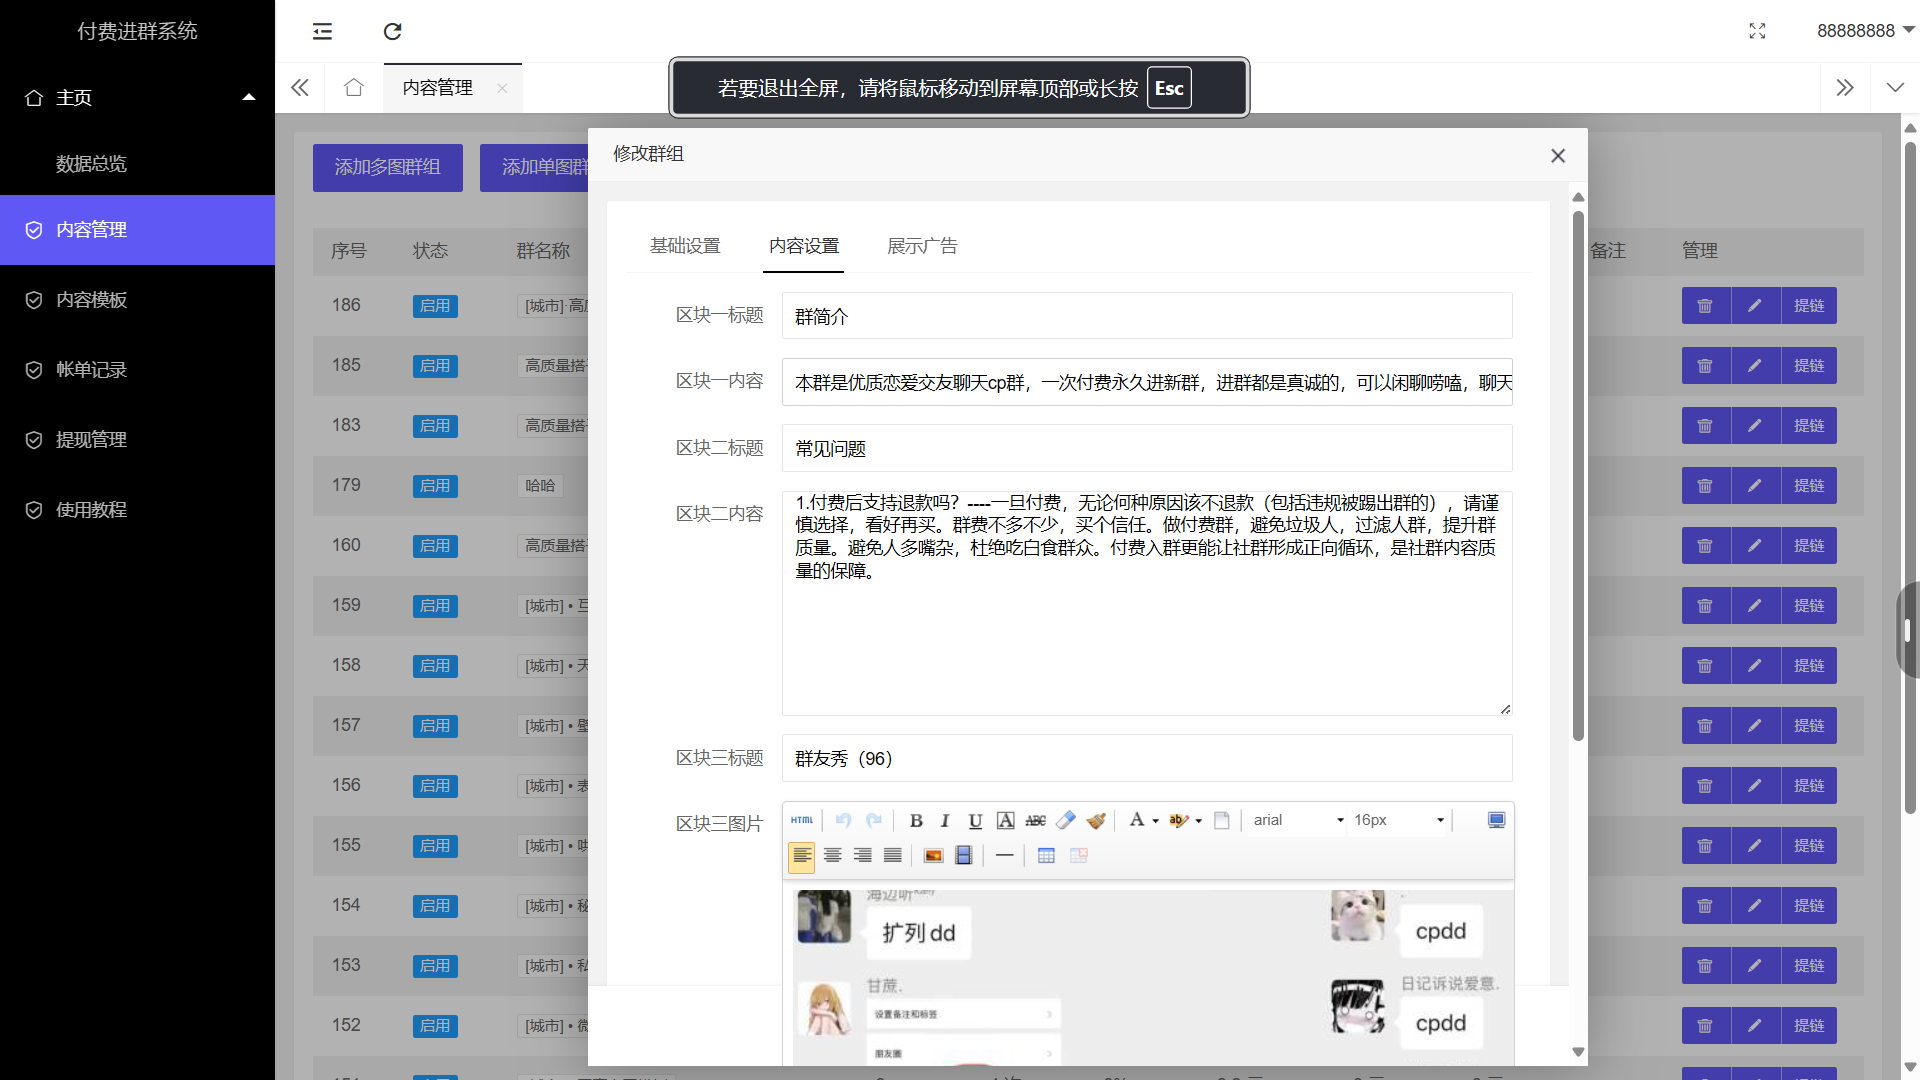This screenshot has width=1920, height=1080.
Task: Center align text in editor
Action: [832, 856]
